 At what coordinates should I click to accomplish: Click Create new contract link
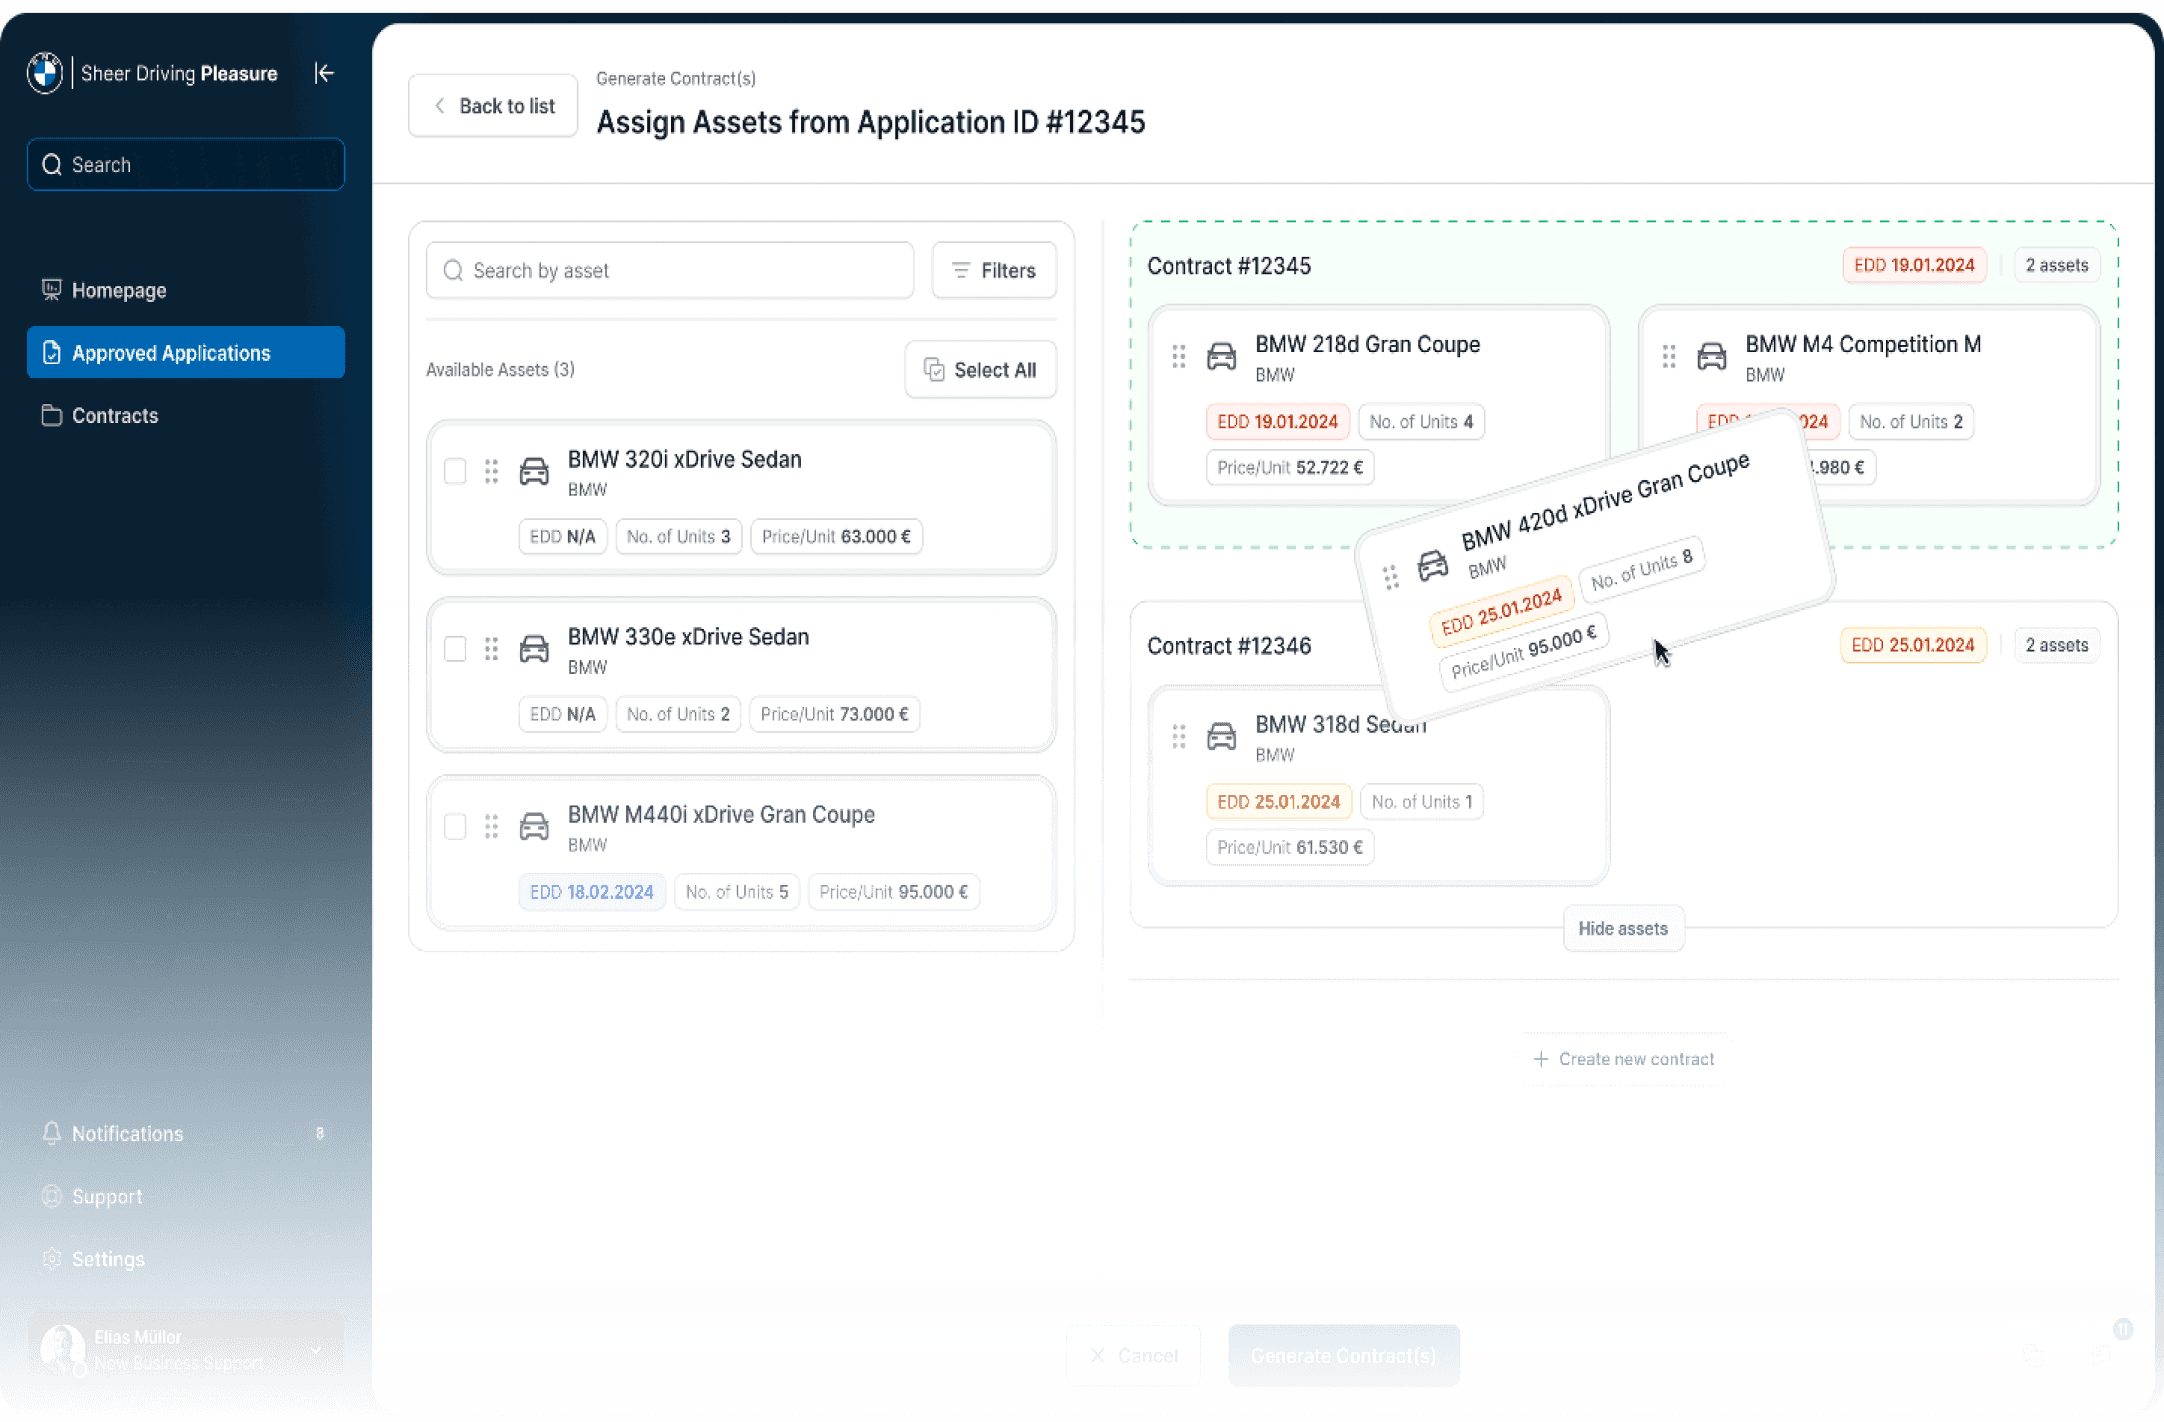click(1623, 1058)
